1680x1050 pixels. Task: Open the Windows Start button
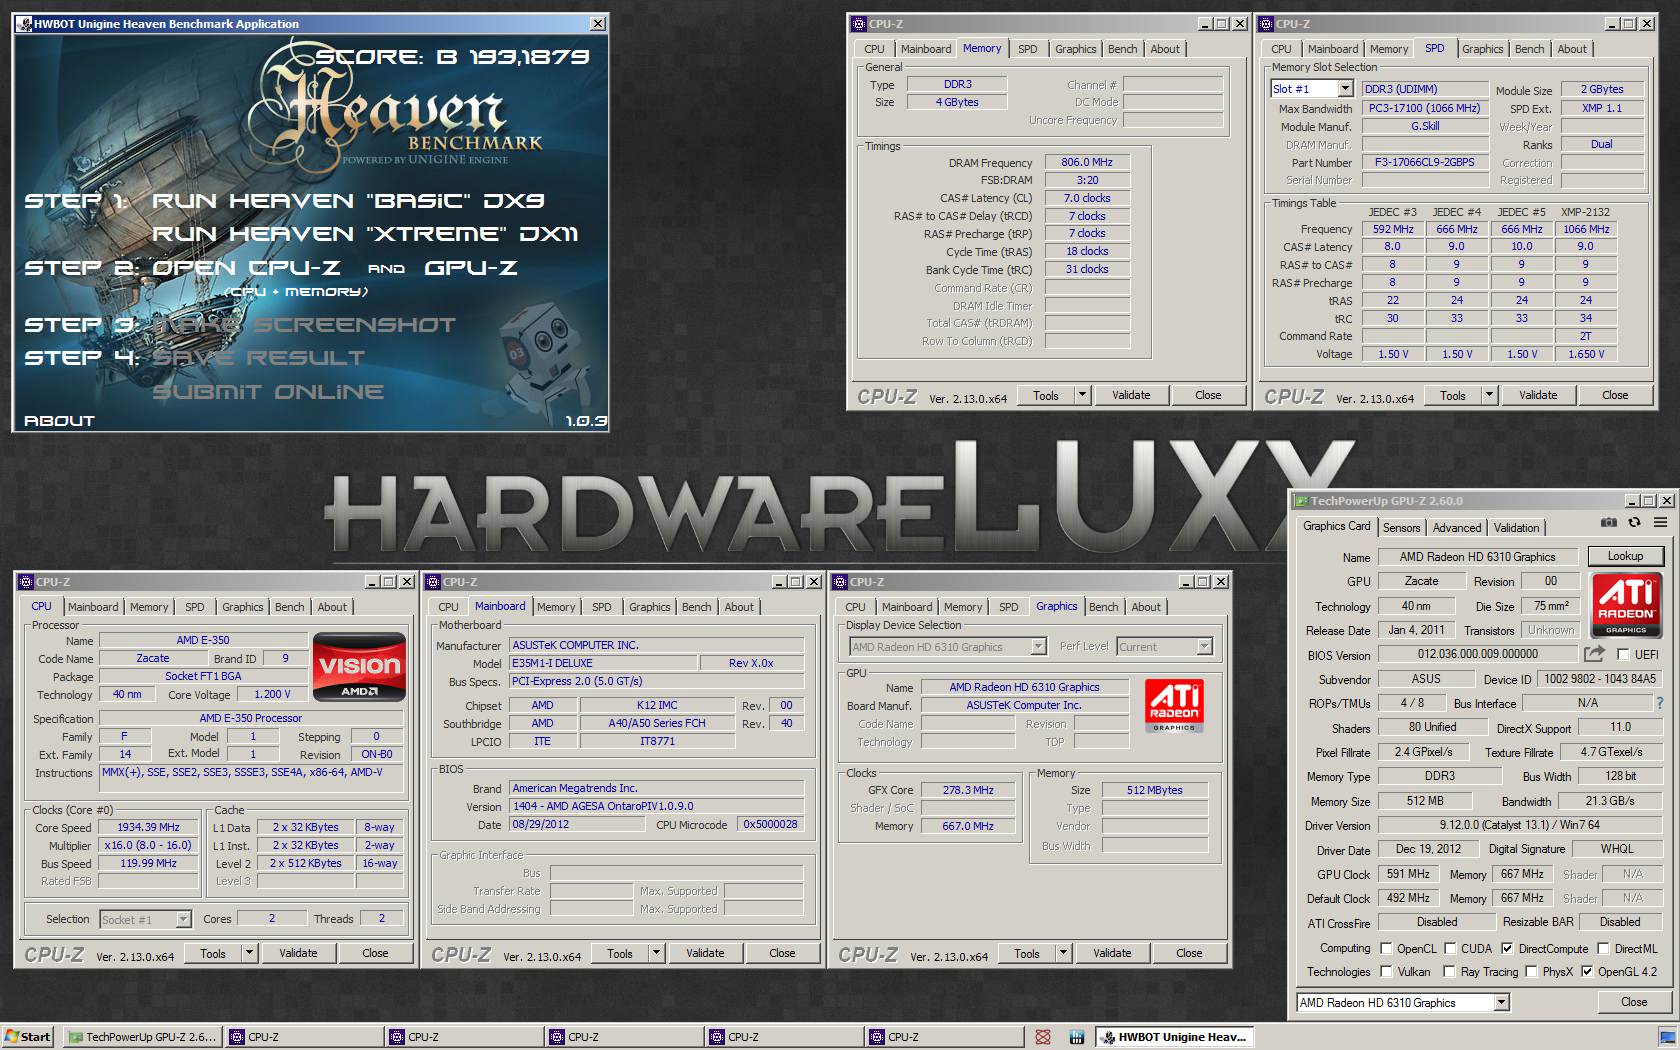(x=27, y=1037)
